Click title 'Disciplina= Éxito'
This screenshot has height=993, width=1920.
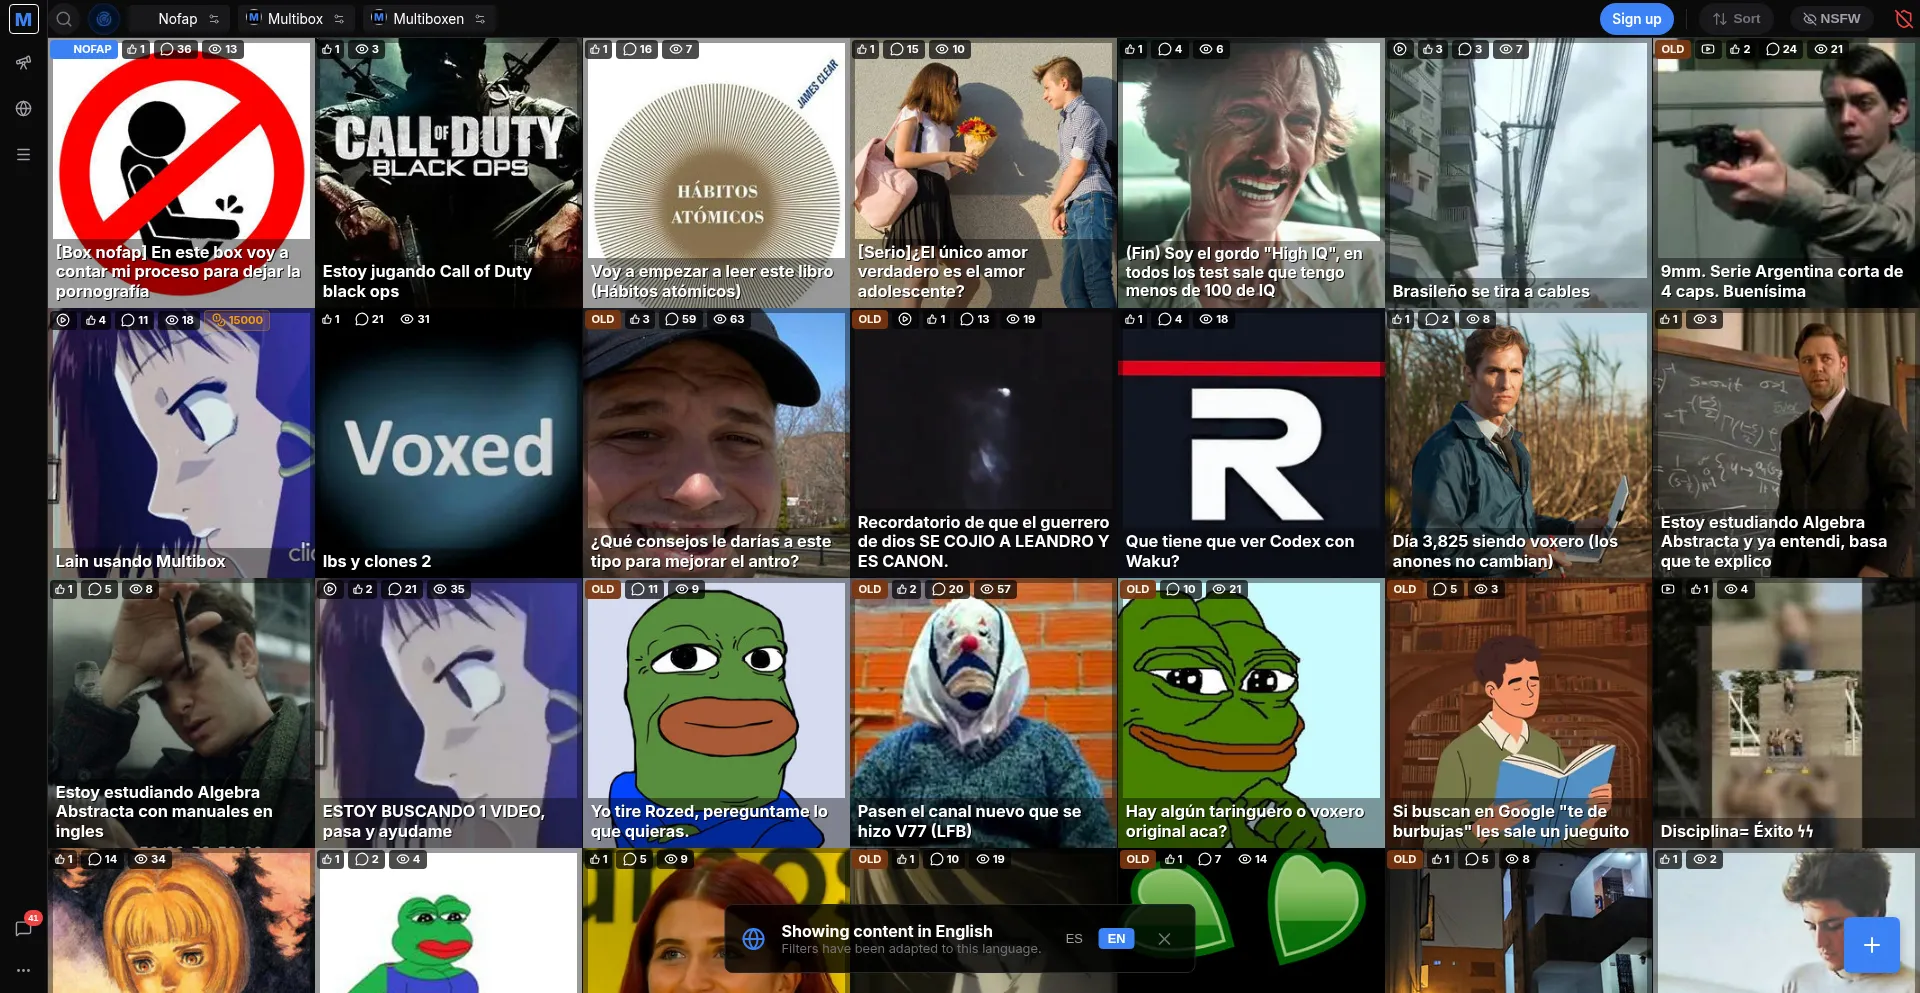click(x=1737, y=832)
